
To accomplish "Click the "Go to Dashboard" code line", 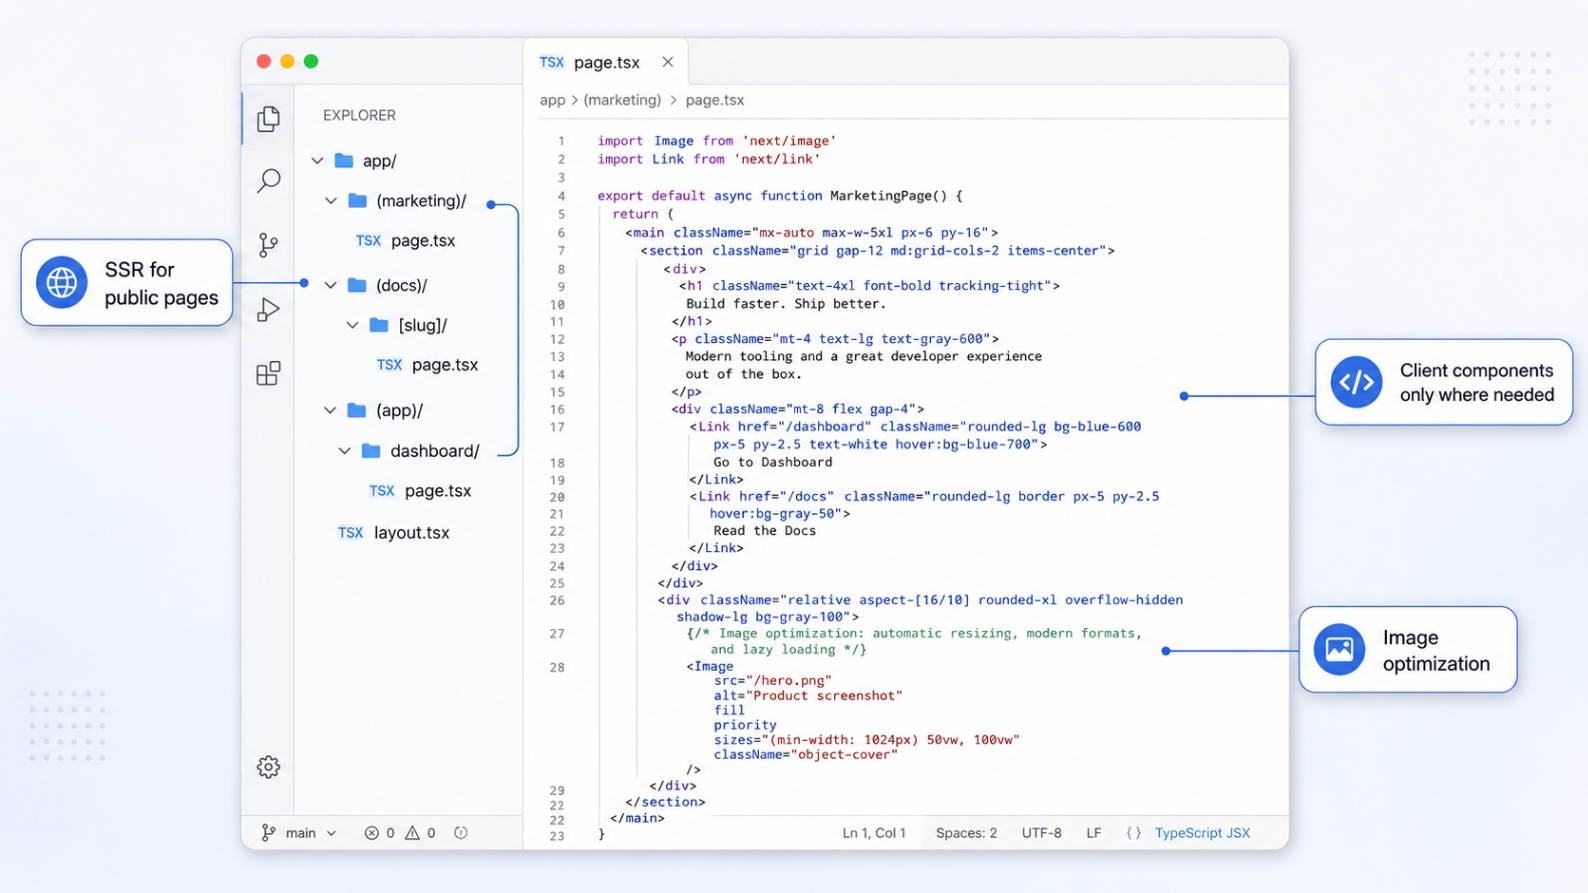I will coord(773,462).
